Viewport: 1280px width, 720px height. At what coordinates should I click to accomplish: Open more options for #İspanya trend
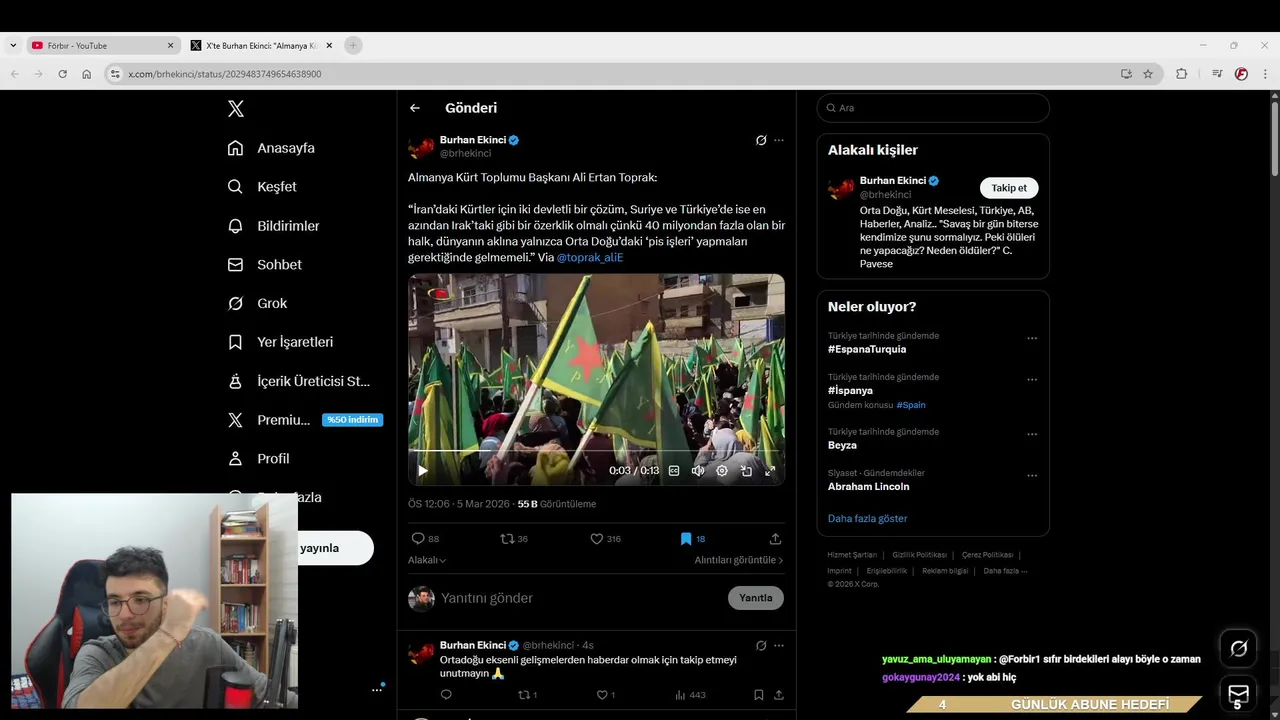click(1032, 379)
